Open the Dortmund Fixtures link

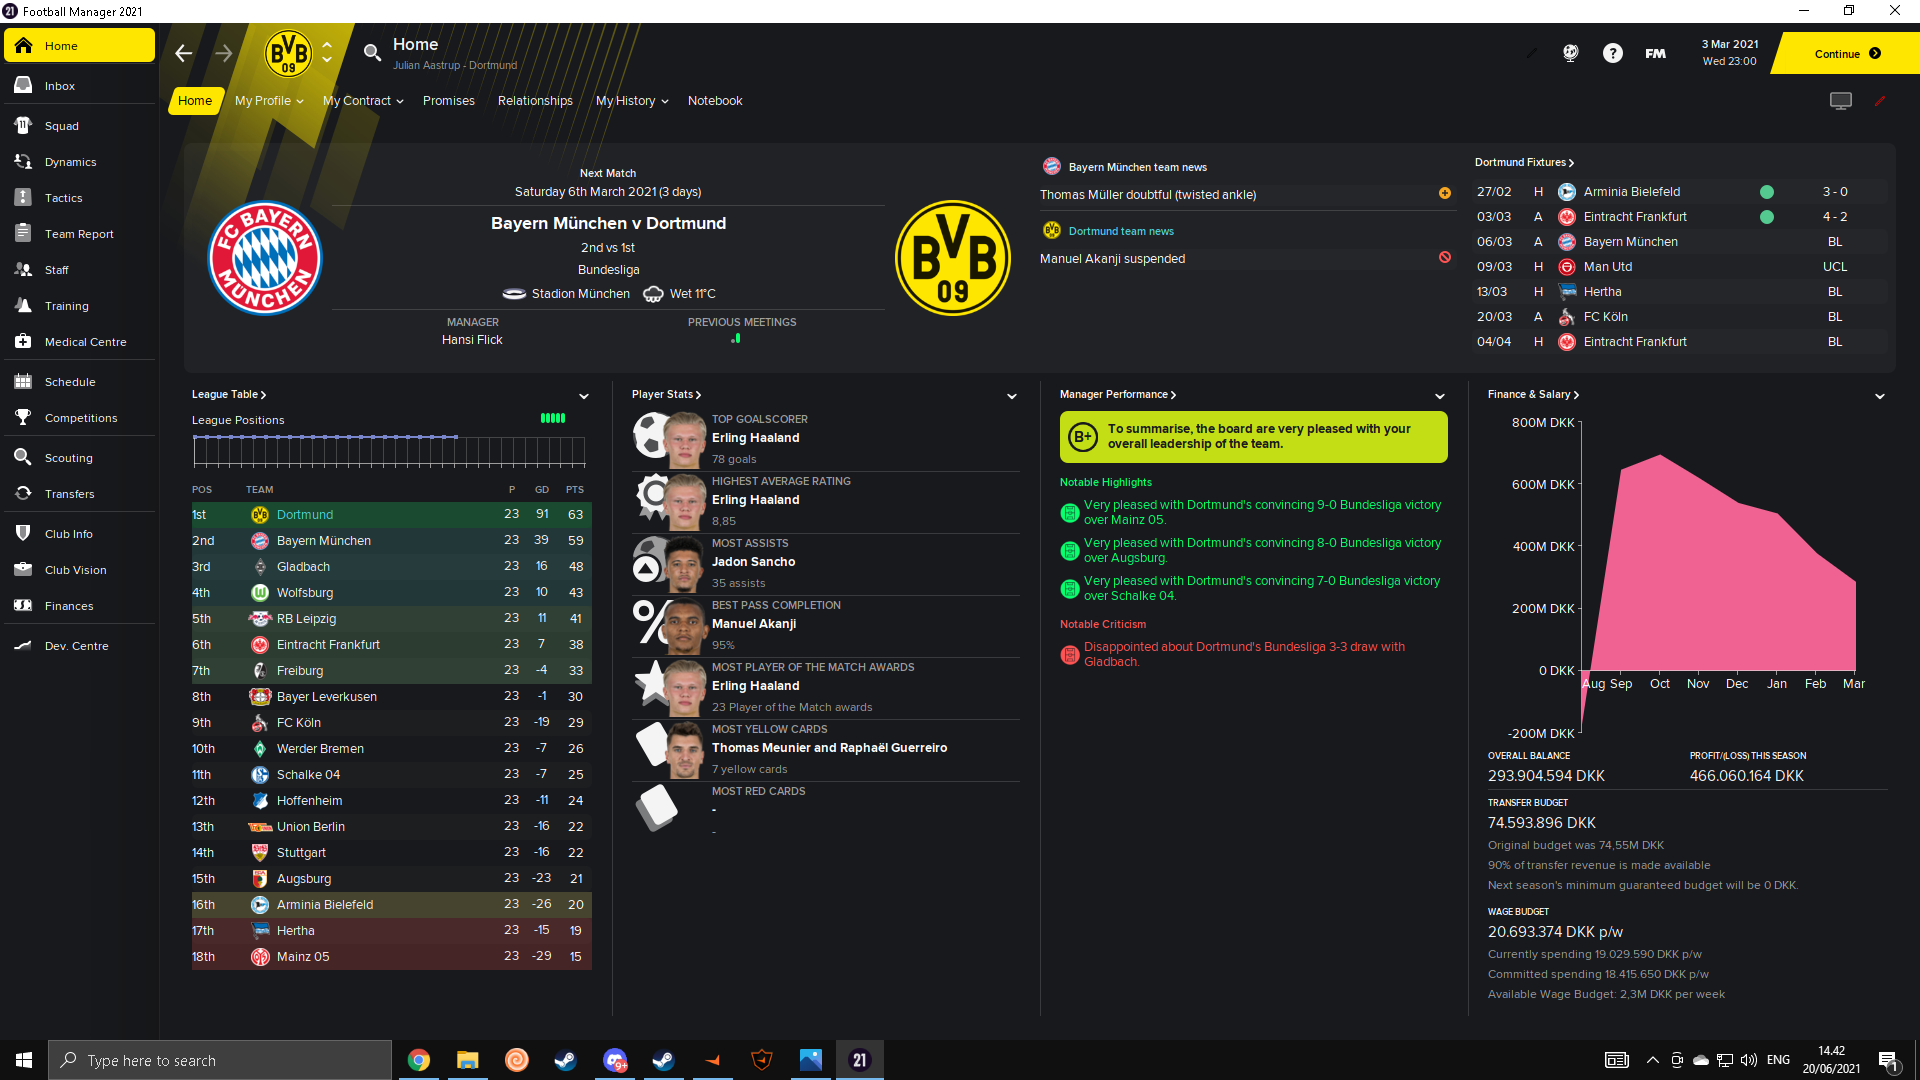coord(1524,162)
